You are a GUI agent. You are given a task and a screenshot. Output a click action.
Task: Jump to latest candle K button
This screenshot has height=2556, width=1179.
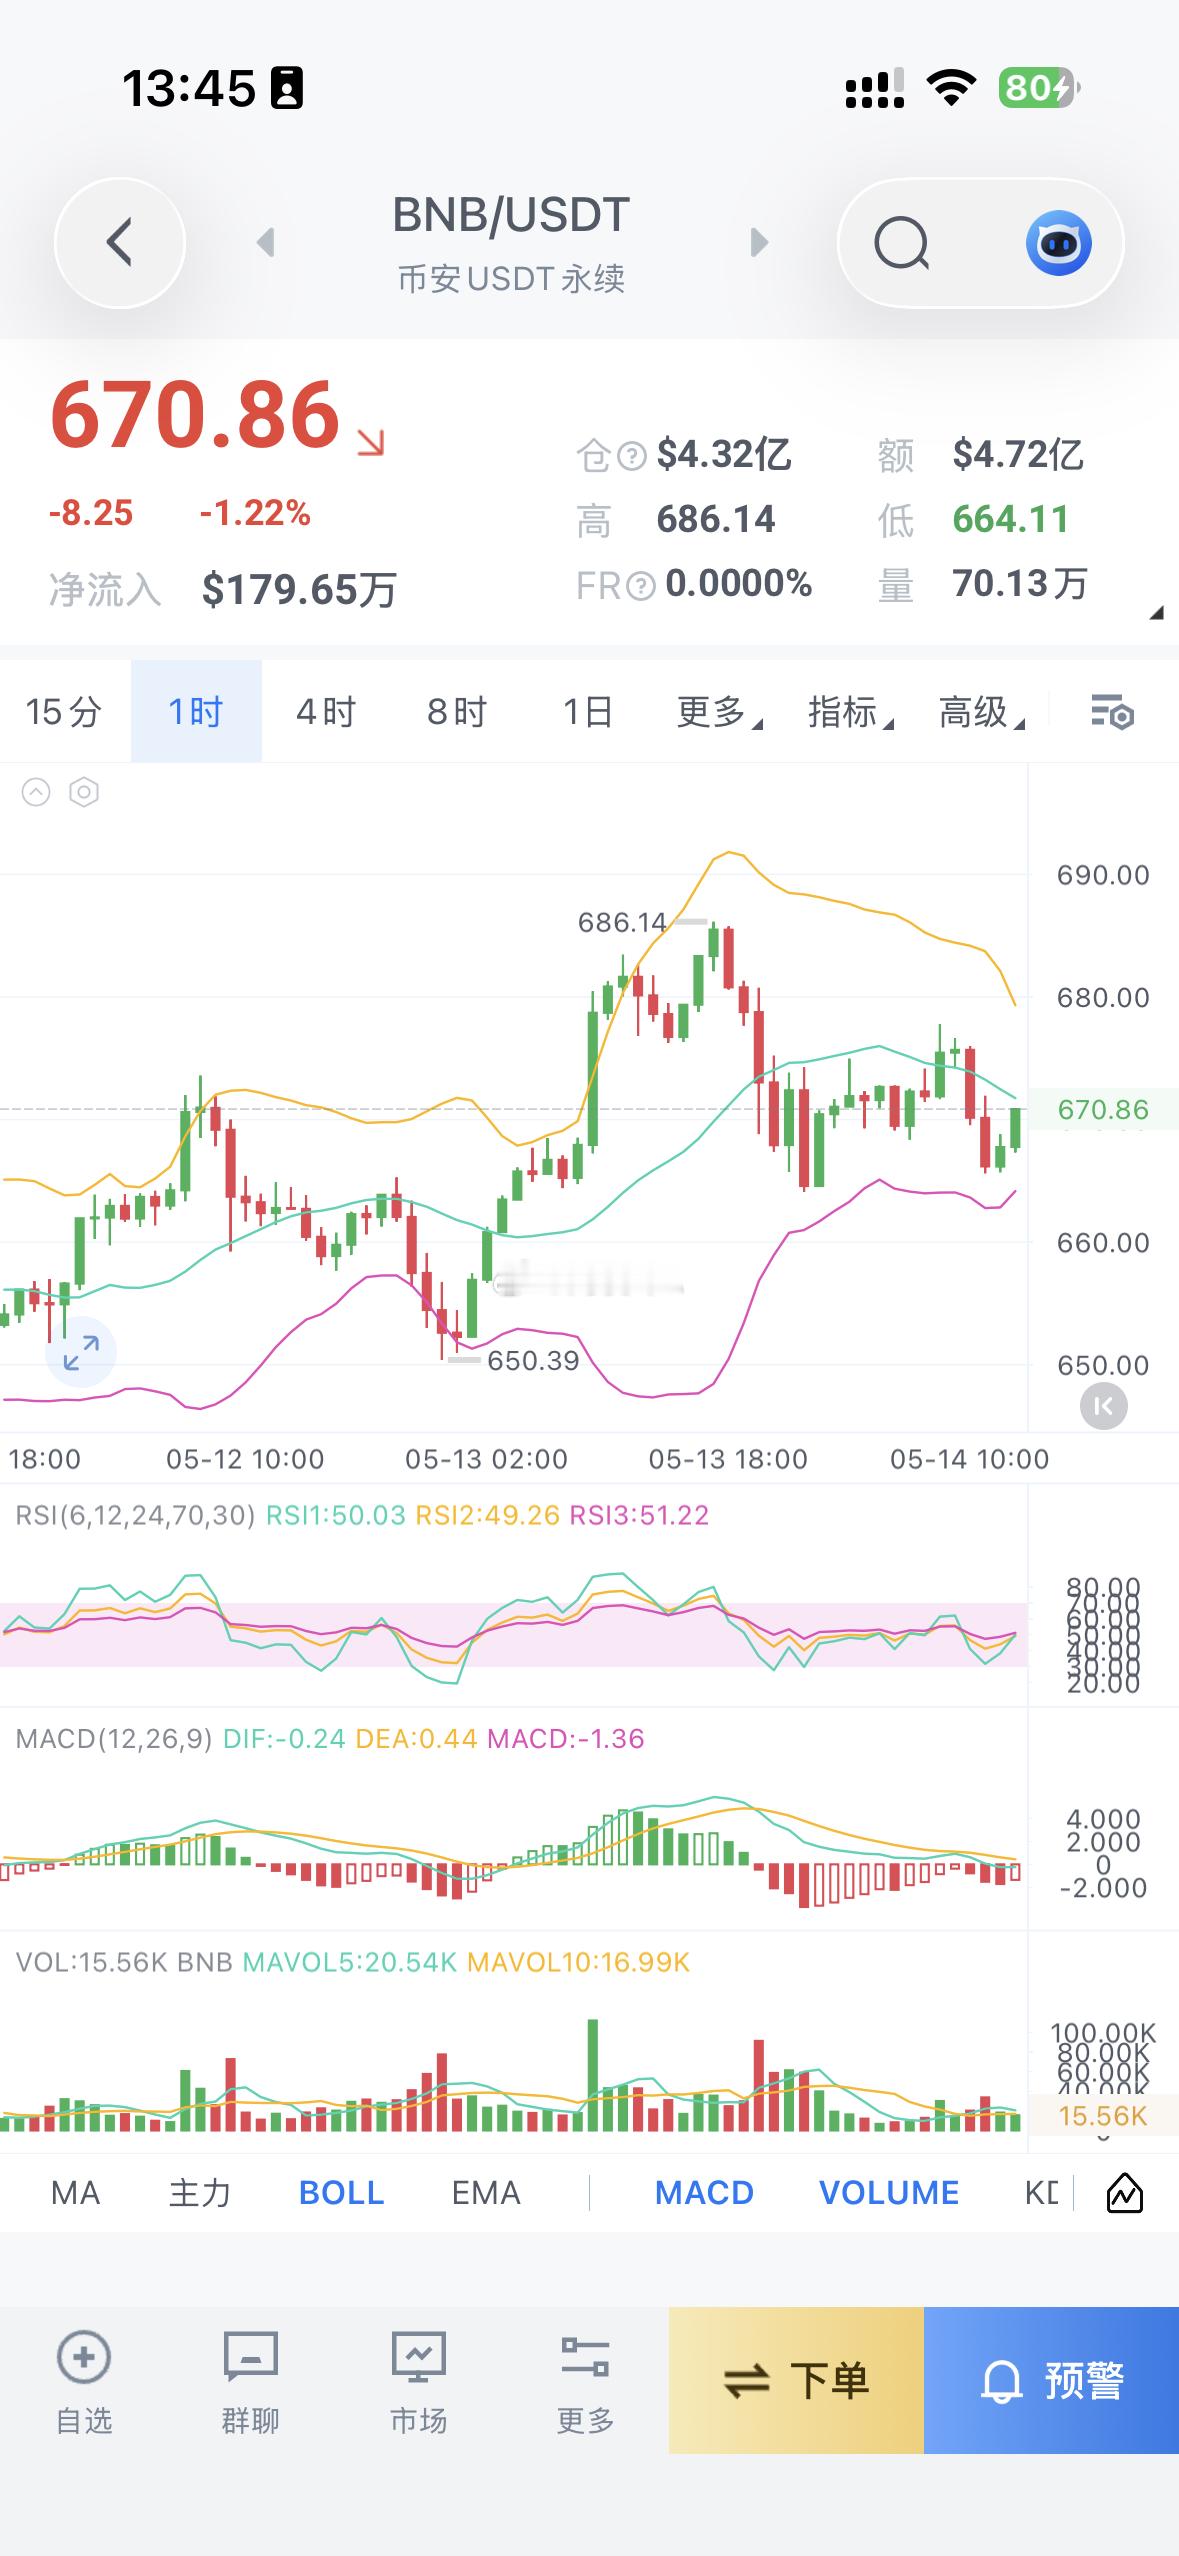(x=1104, y=1407)
